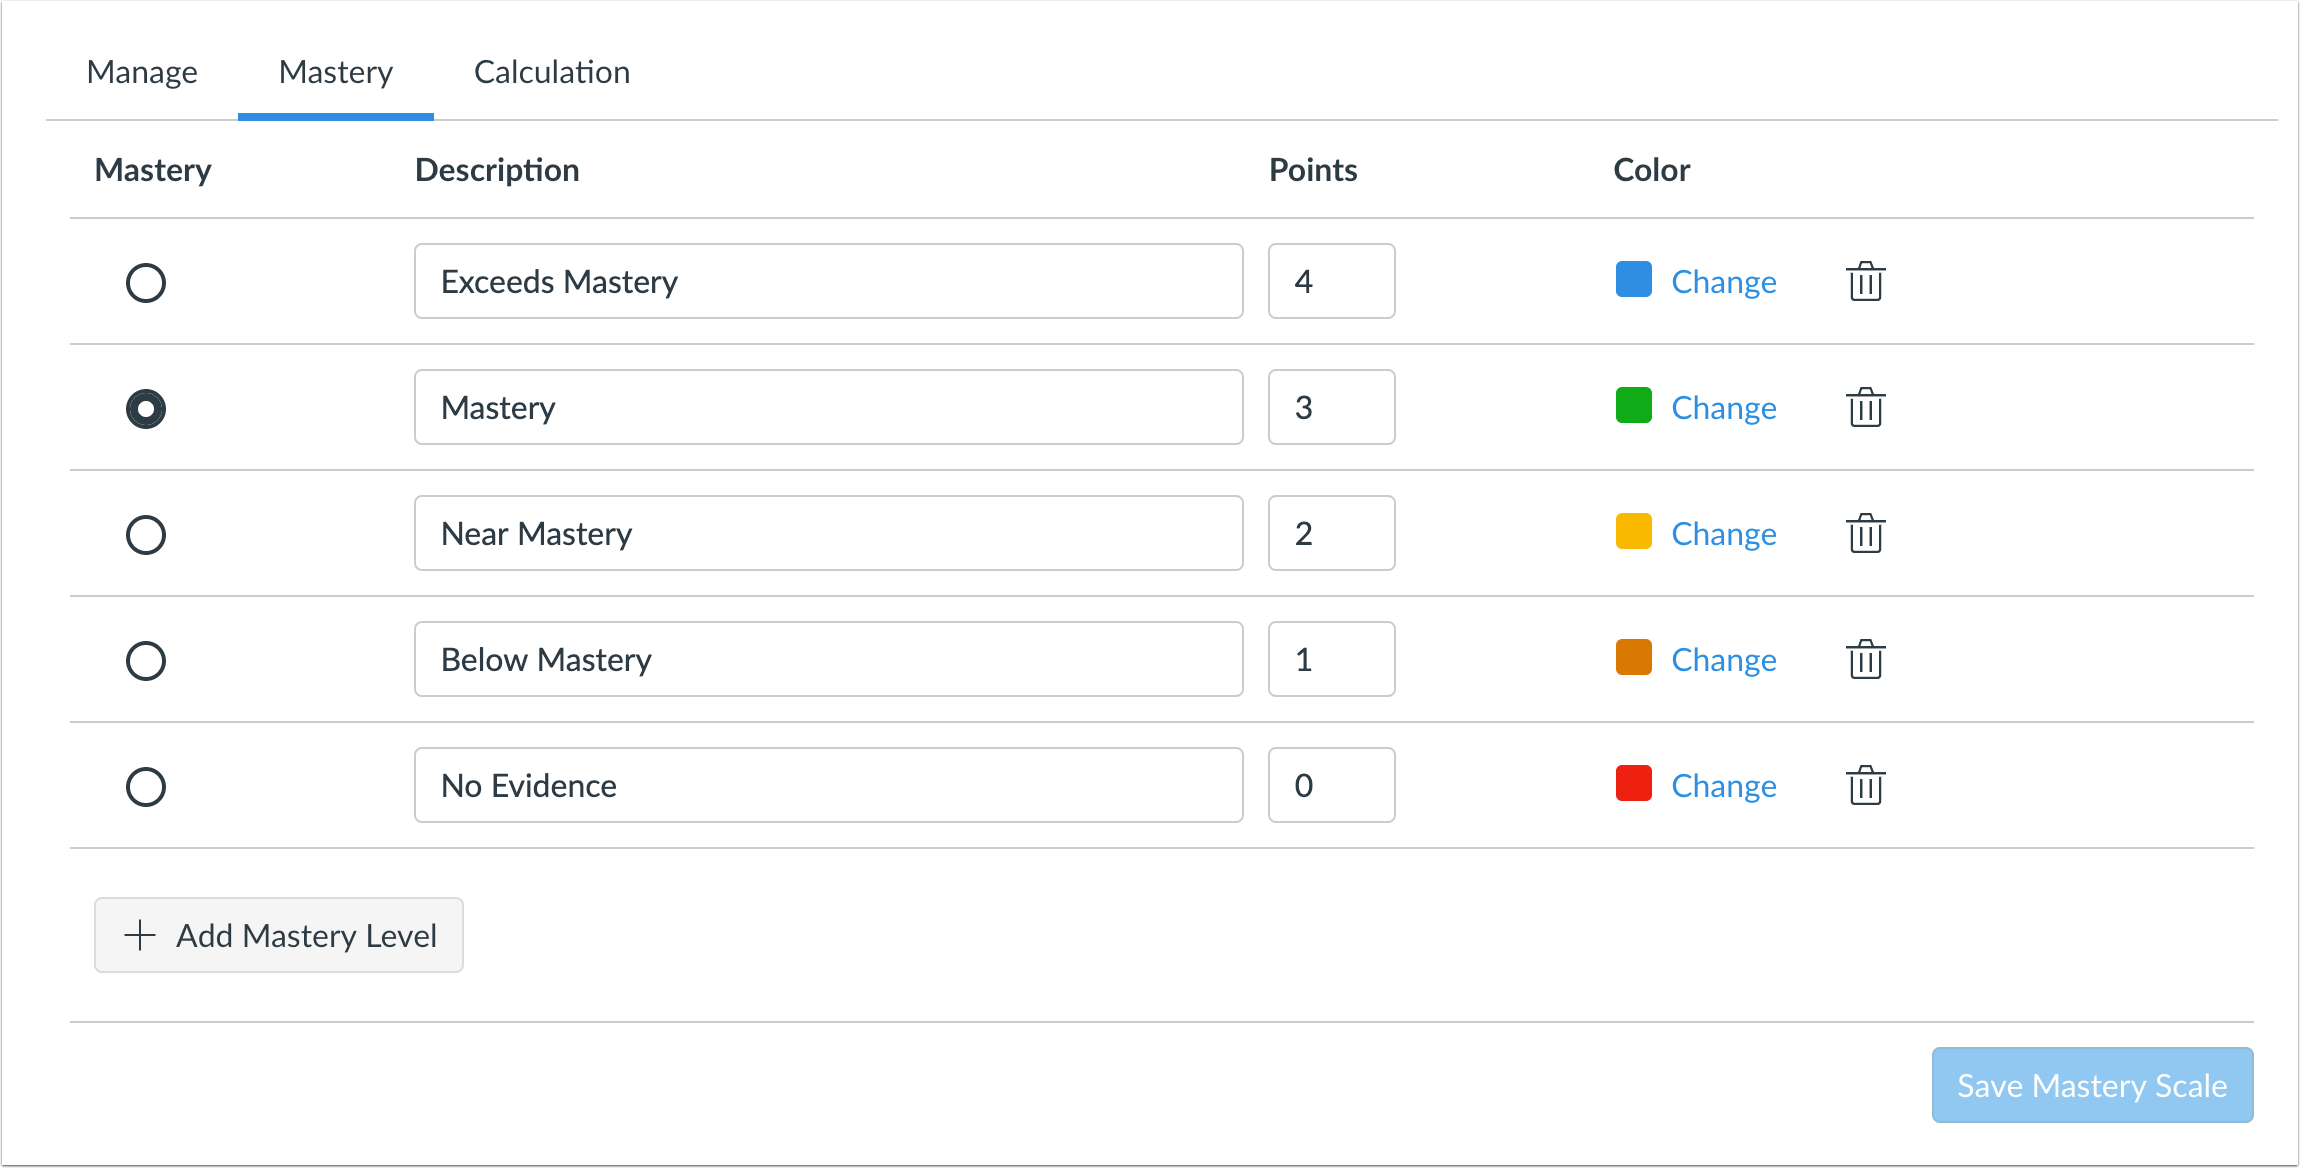The width and height of the screenshot is (2300, 1168).
Task: Change the color for Below Mastery
Action: (x=1722, y=659)
